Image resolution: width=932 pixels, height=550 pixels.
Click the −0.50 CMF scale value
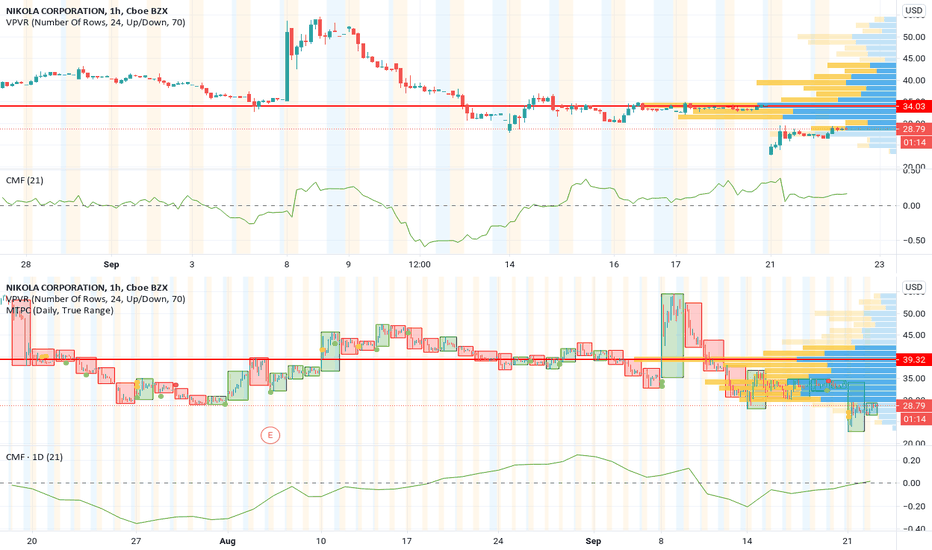click(x=912, y=240)
